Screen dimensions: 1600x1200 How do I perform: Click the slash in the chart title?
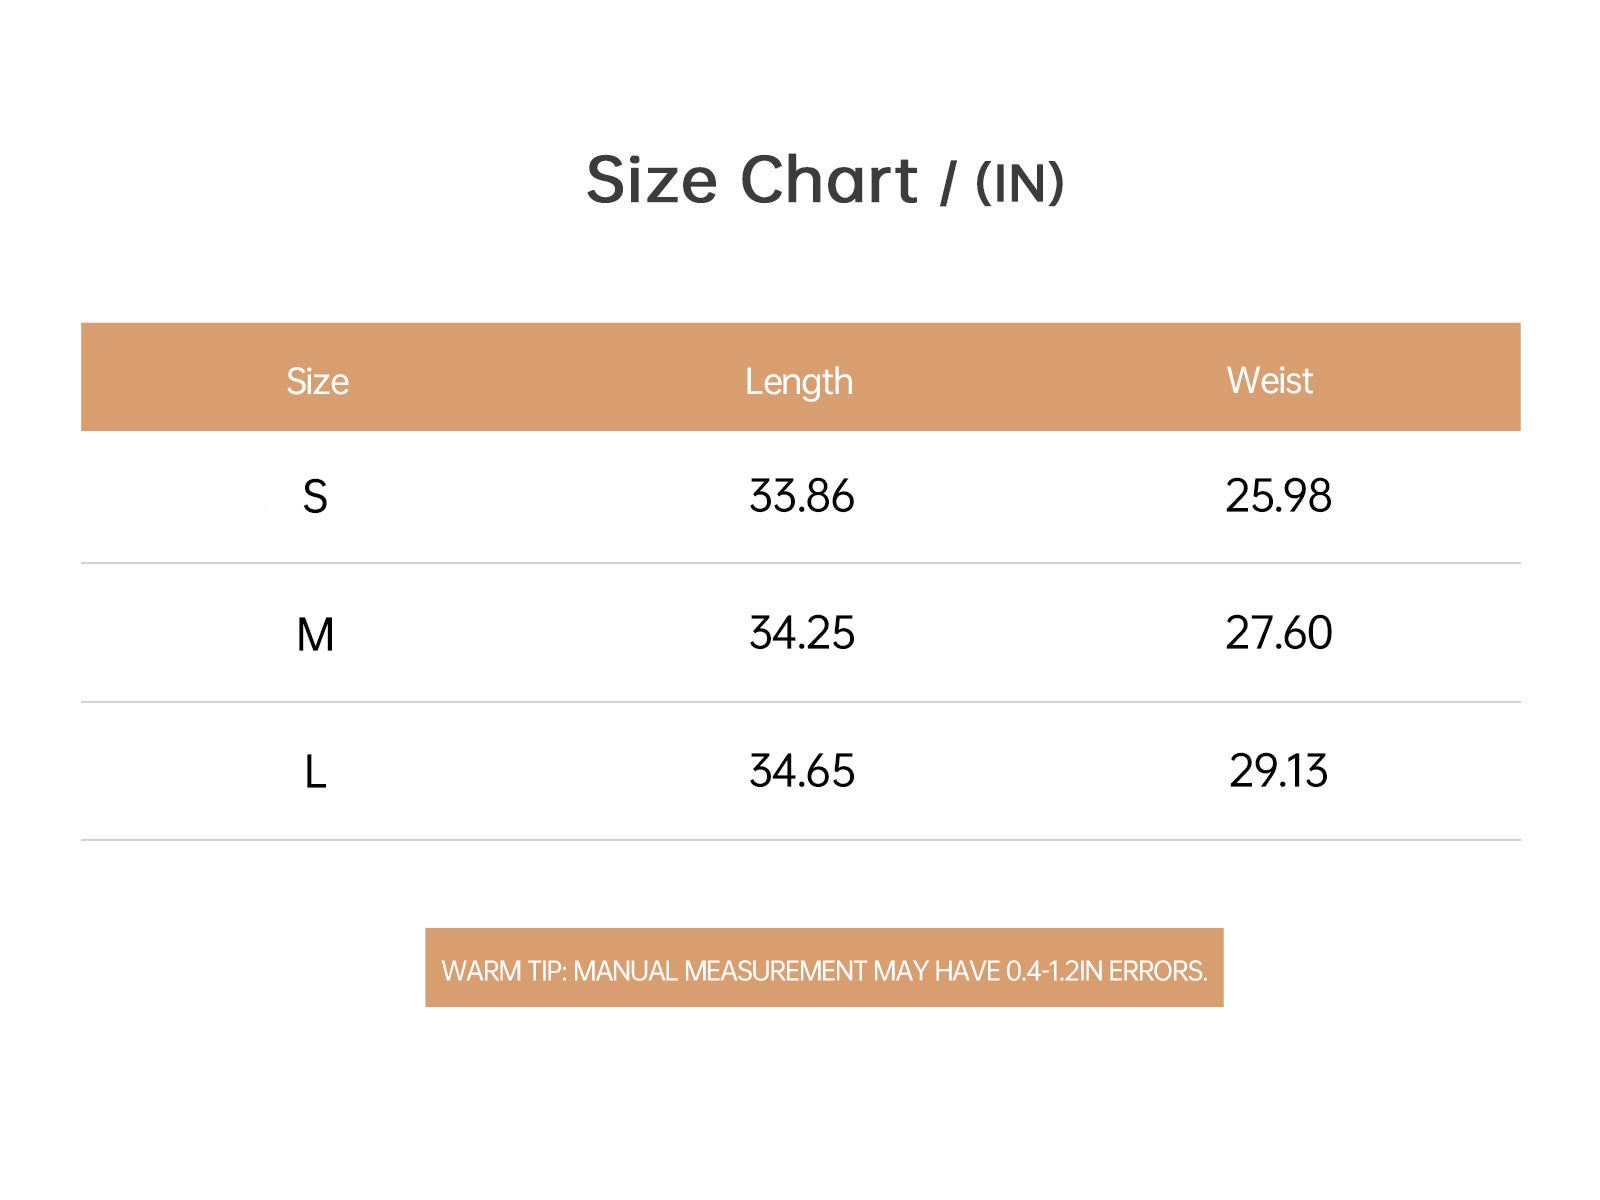coord(947,183)
